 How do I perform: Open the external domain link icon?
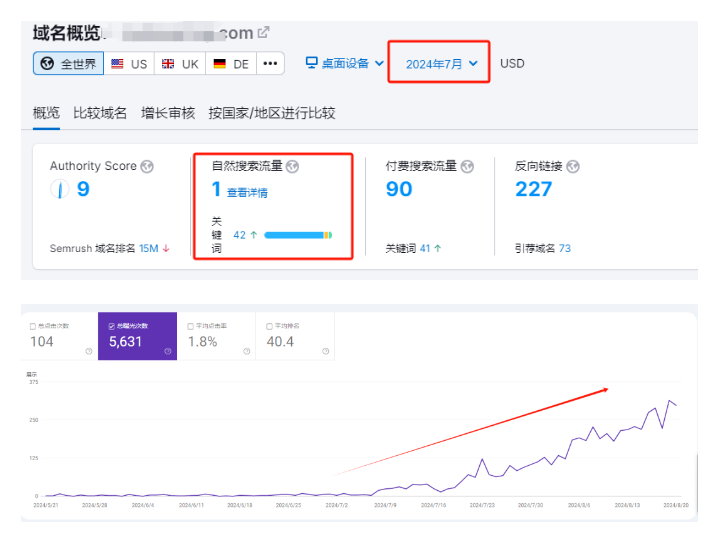click(264, 32)
